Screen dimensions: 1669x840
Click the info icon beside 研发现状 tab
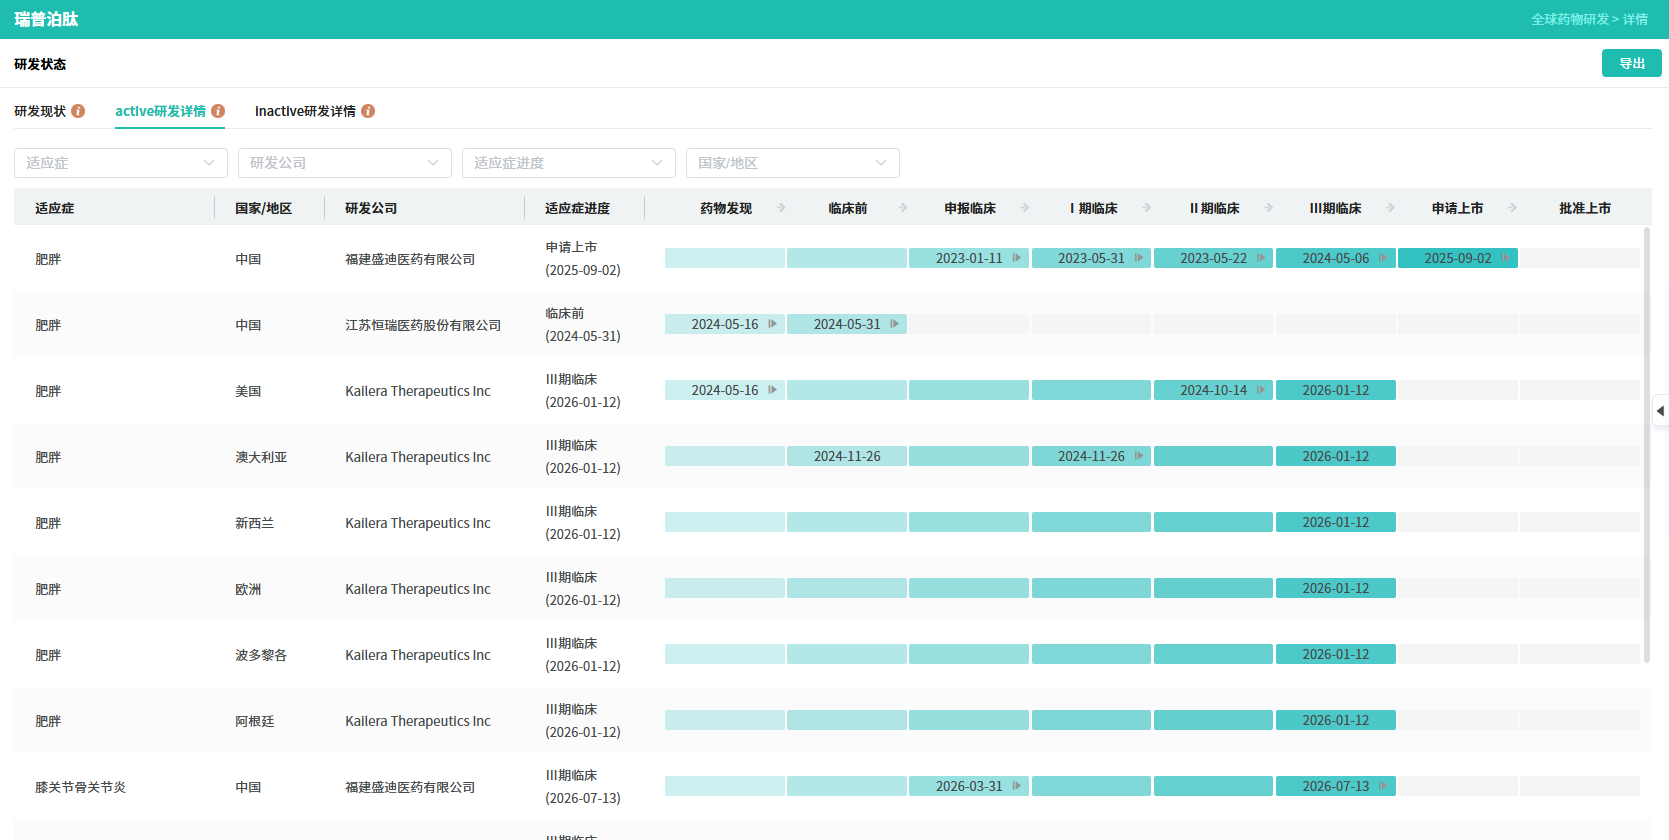click(x=78, y=111)
